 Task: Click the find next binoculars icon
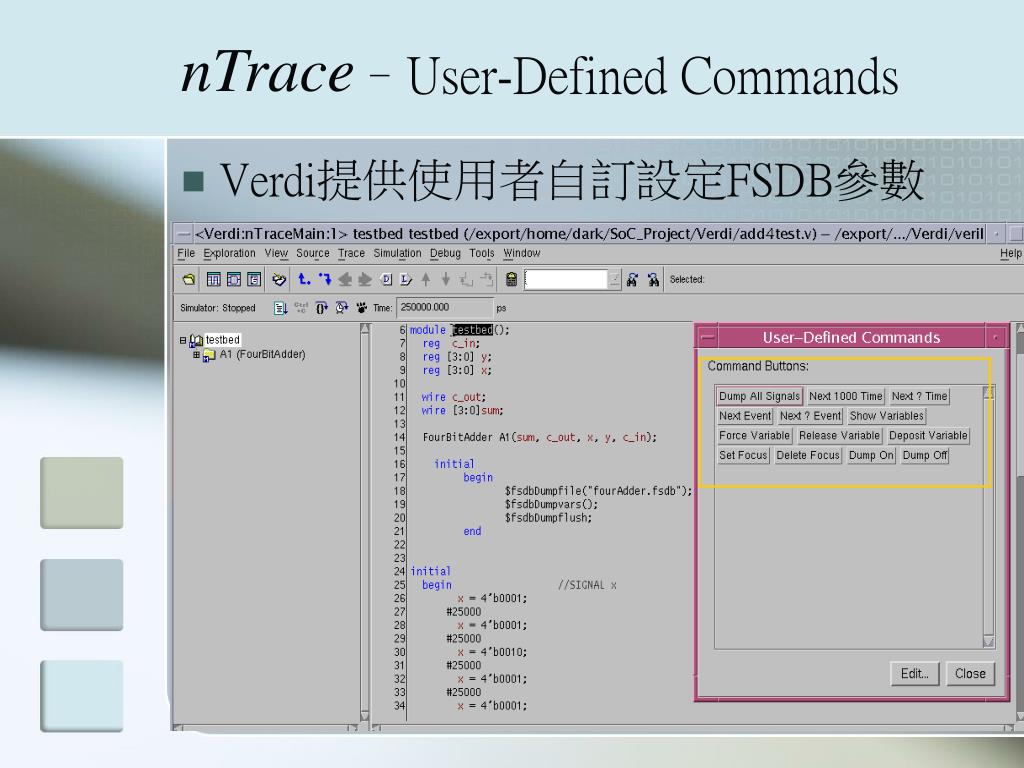pos(653,280)
